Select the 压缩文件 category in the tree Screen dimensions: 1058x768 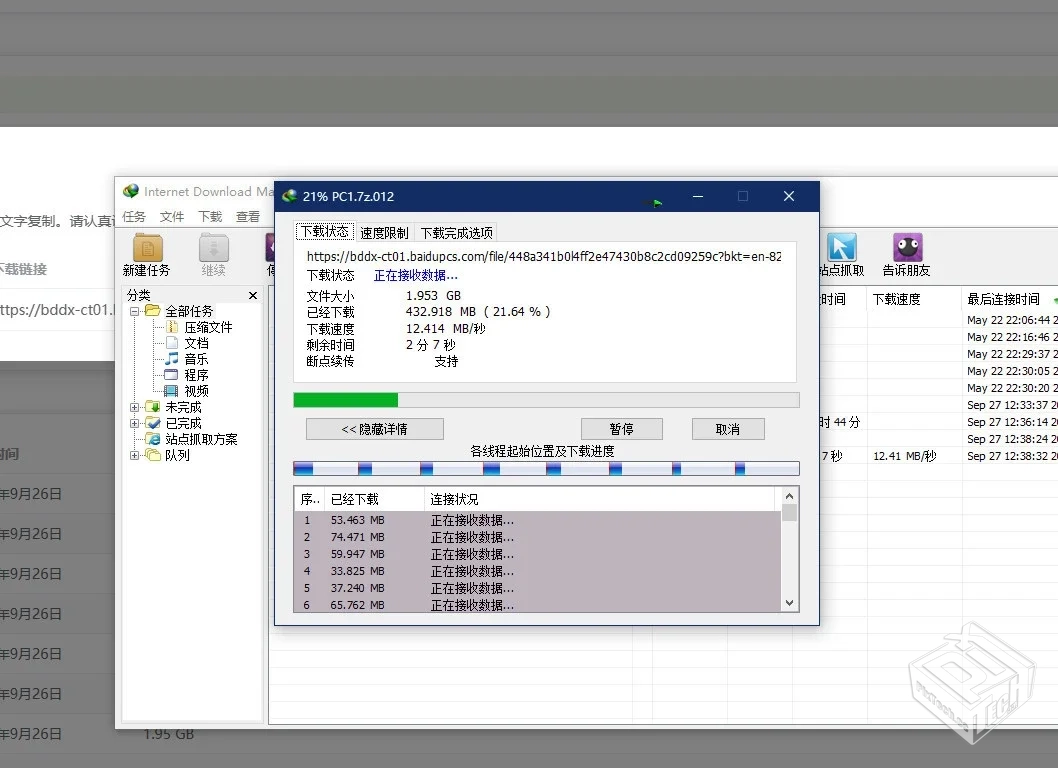207,327
